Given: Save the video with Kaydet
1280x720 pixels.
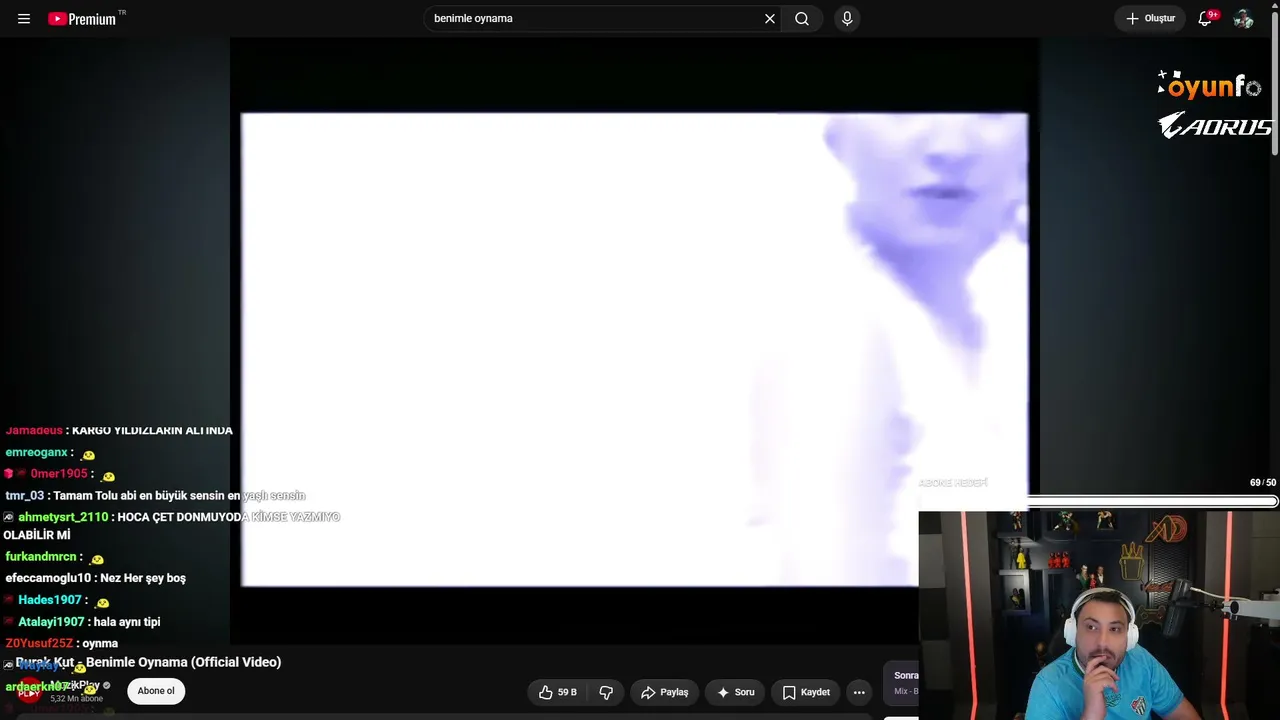Looking at the screenshot, I should pos(806,692).
